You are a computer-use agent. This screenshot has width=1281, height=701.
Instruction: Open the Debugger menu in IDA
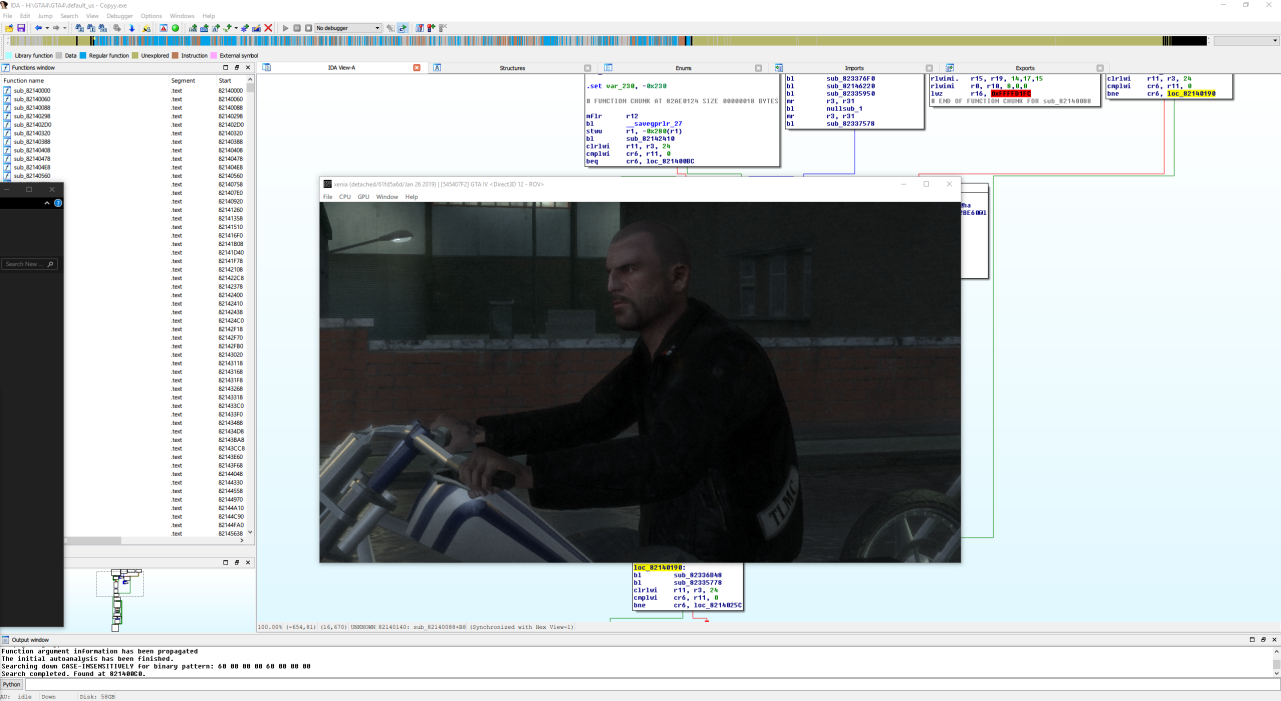pyautogui.click(x=119, y=16)
